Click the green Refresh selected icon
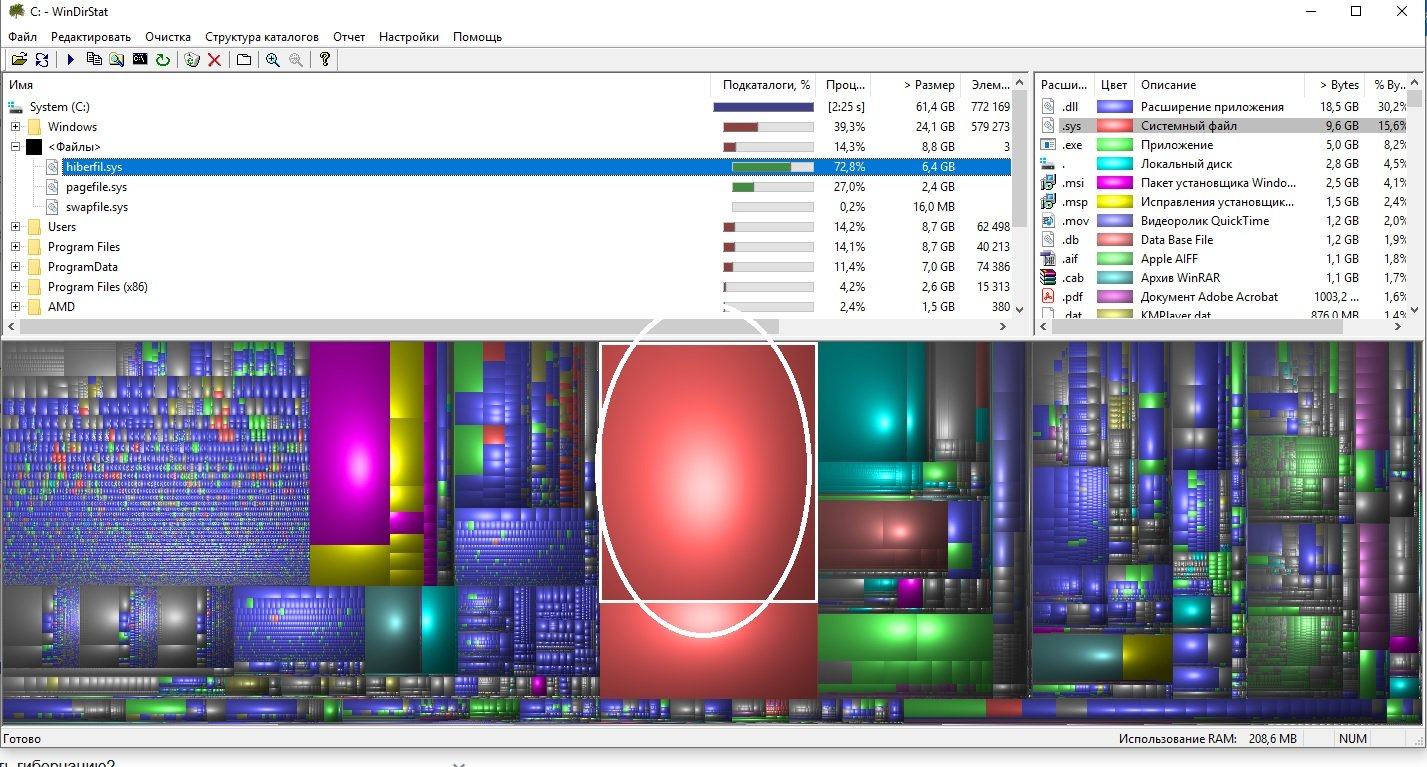Image resolution: width=1427 pixels, height=767 pixels. [x=162, y=60]
